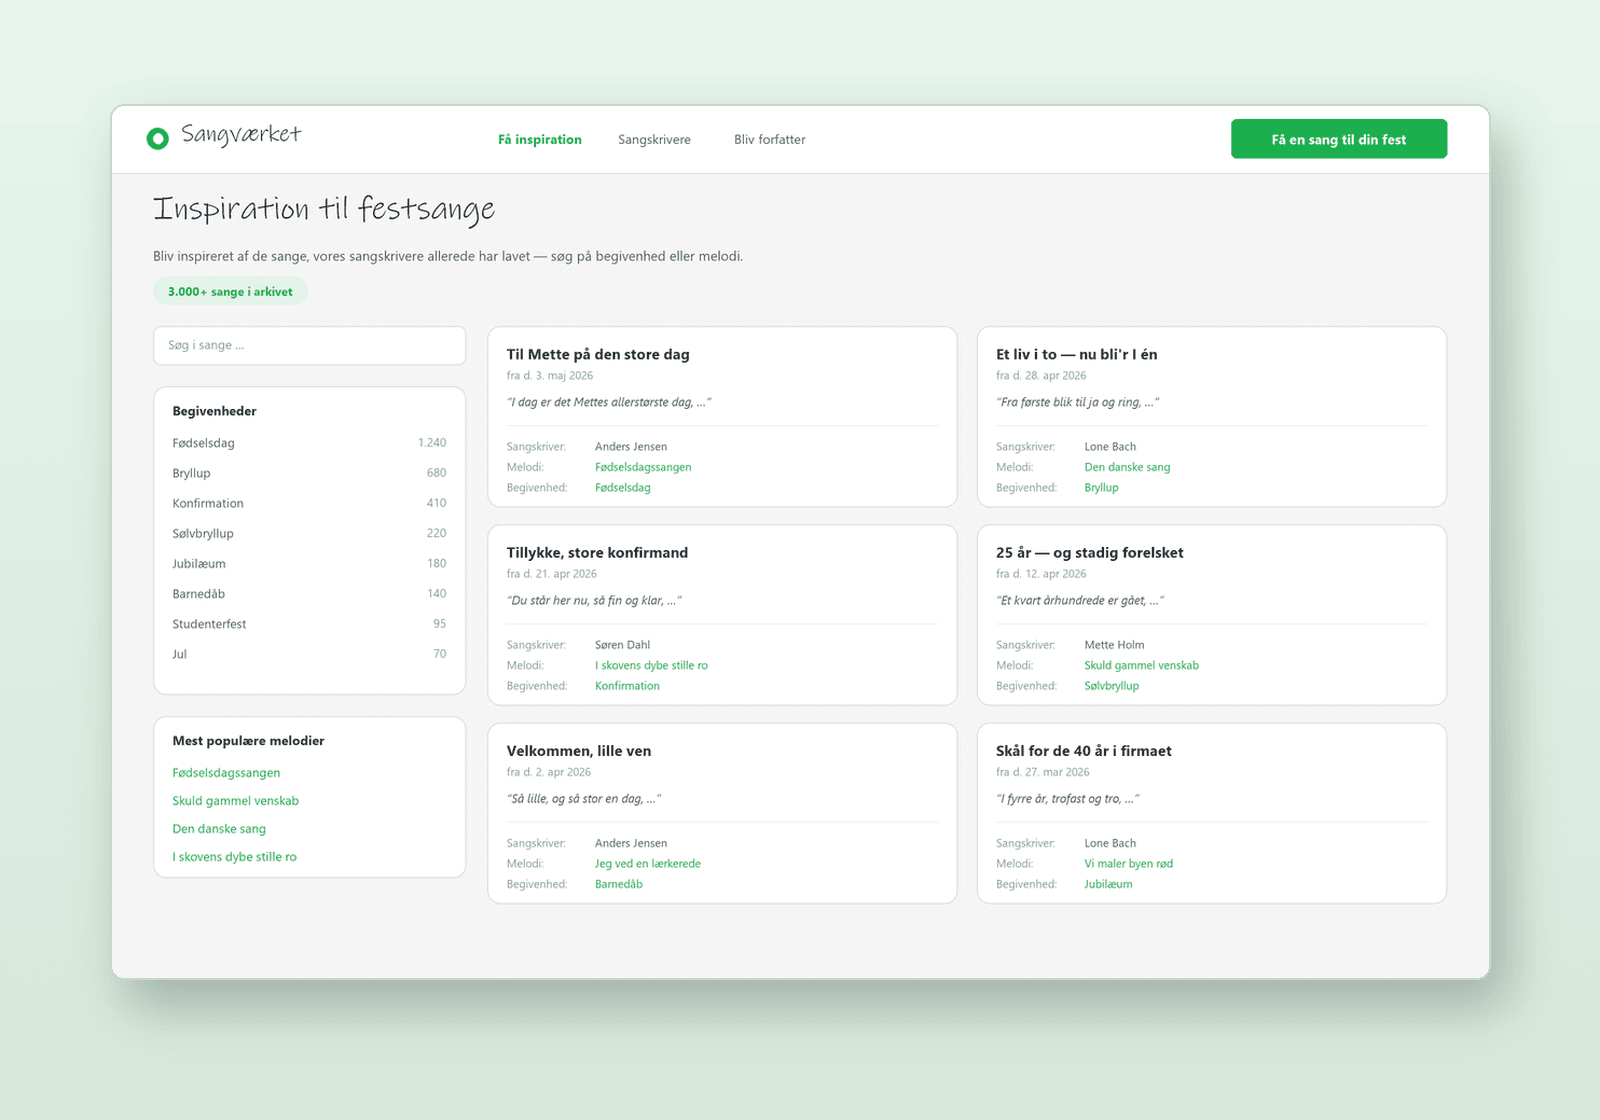Open I skovens dybe stille ro in popular melodies
This screenshot has height=1120, width=1600.
click(x=234, y=857)
